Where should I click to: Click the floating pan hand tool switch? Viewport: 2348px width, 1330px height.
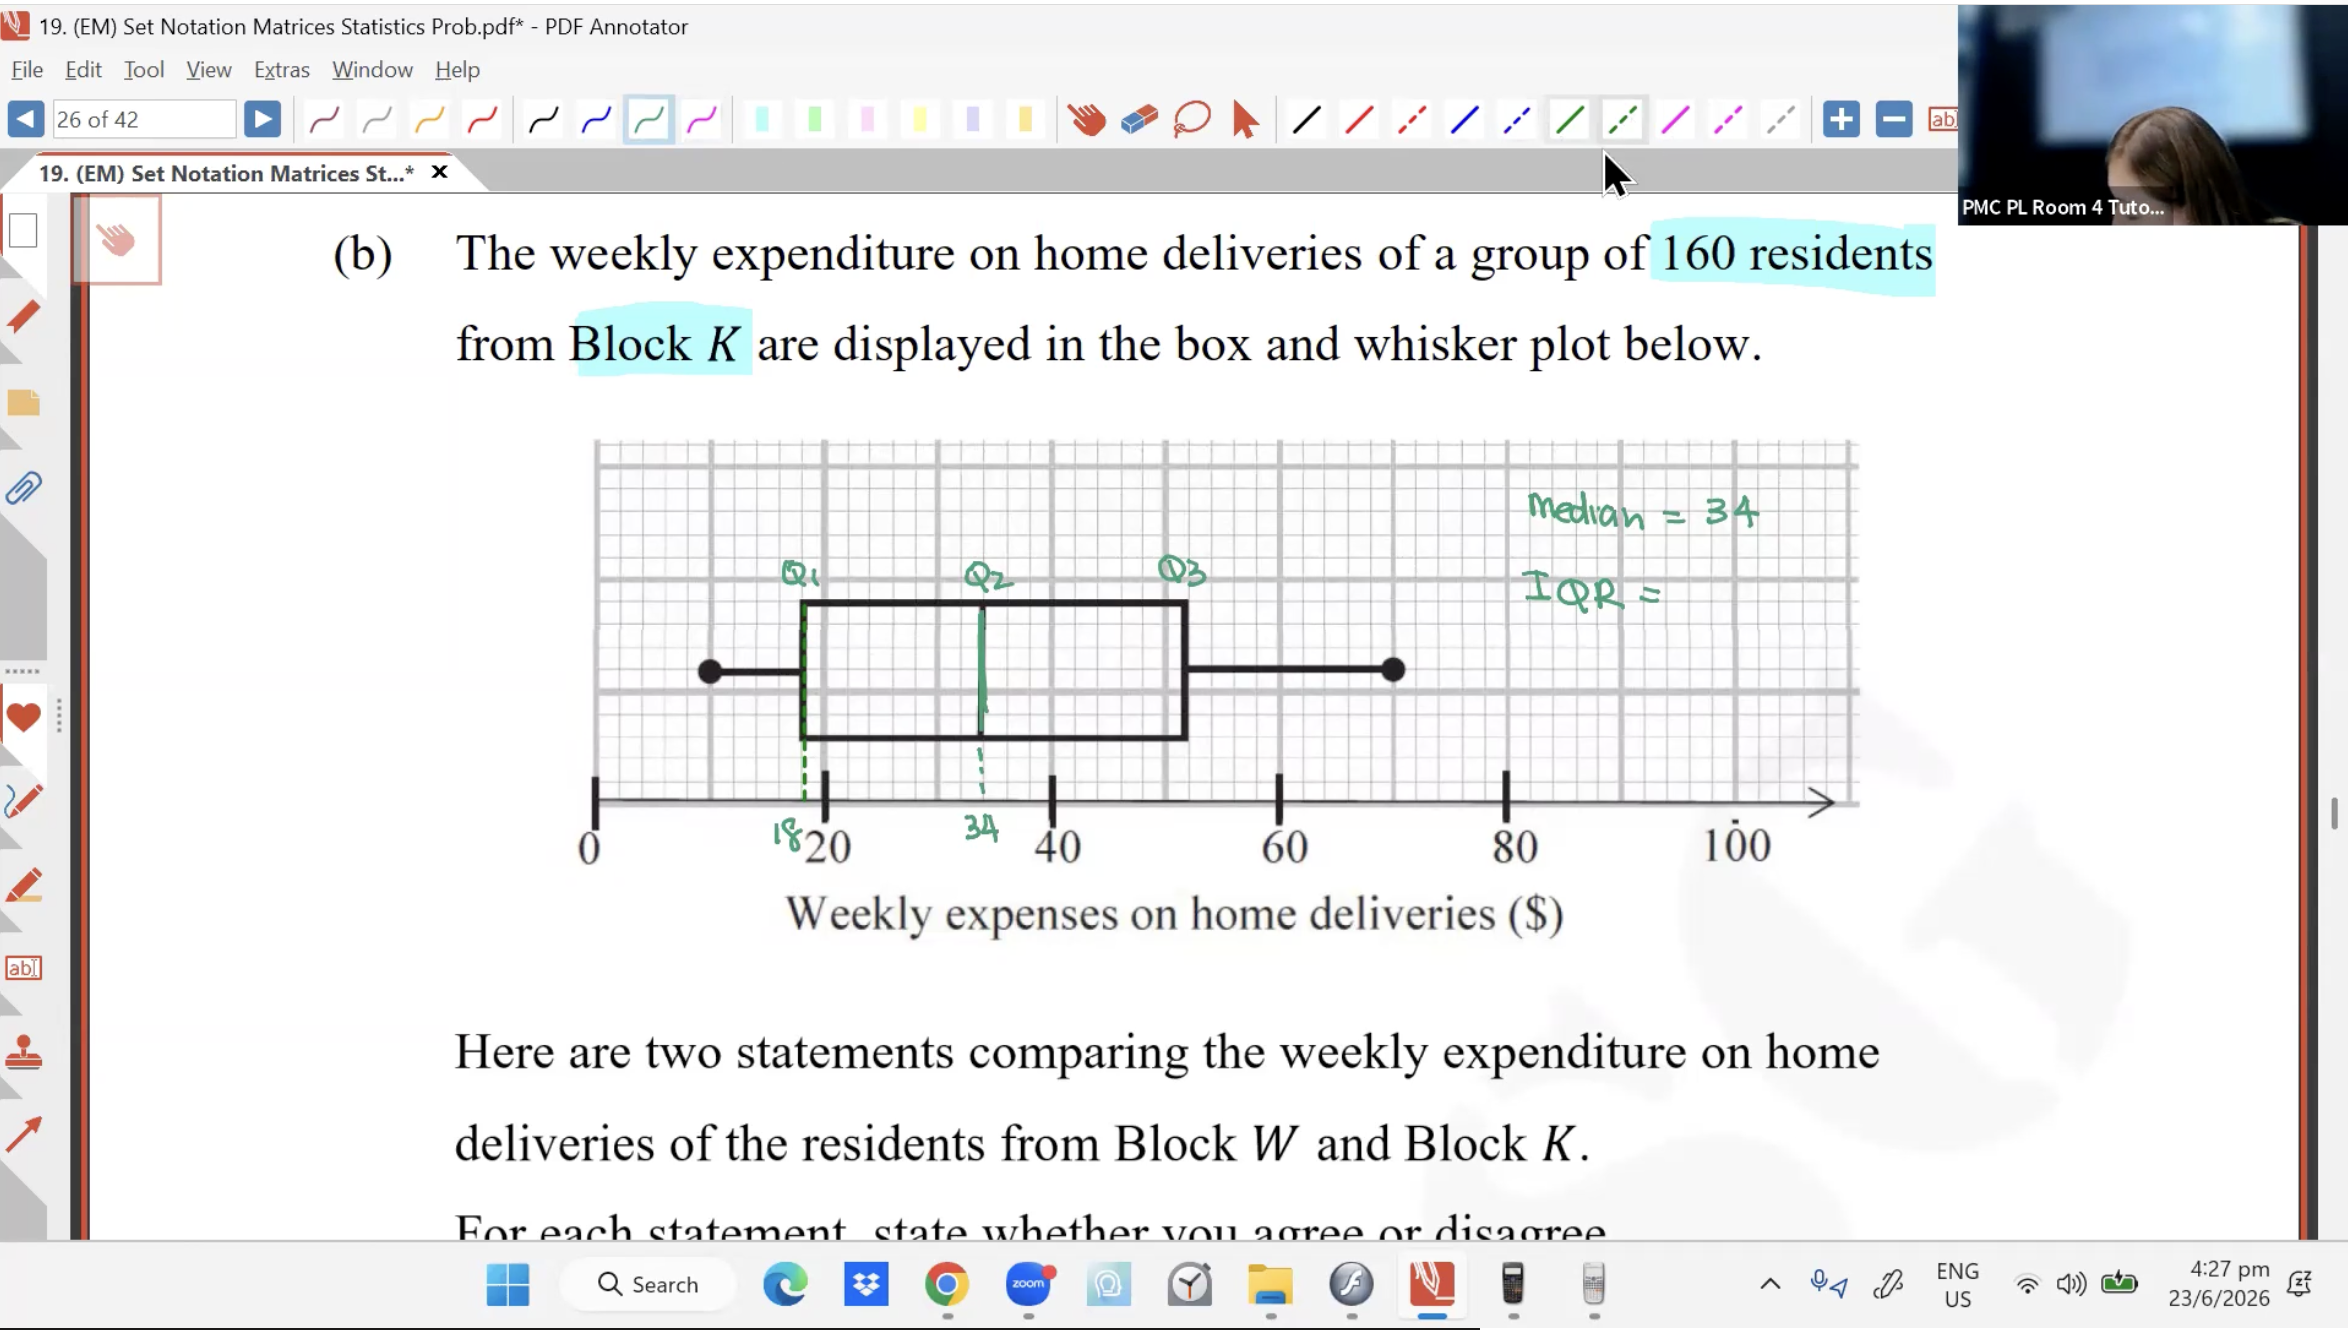tap(116, 240)
